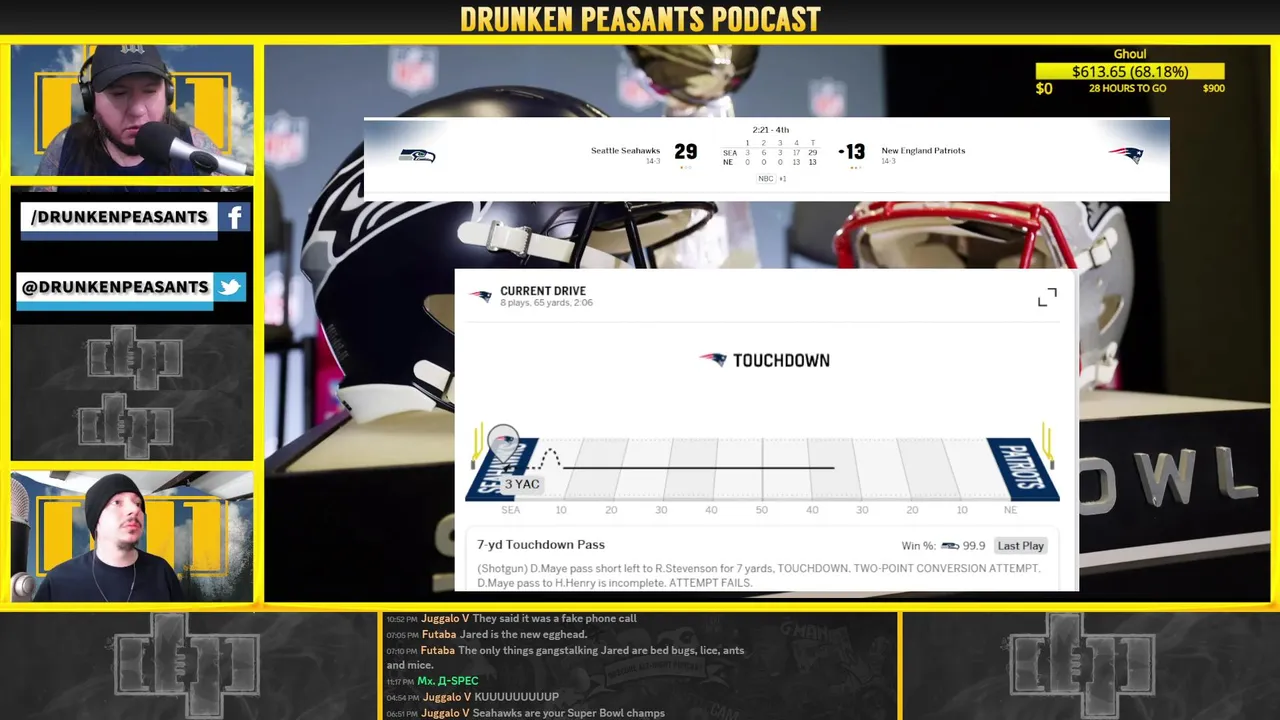
Task: Click the football marker in the end zone
Action: point(503,441)
